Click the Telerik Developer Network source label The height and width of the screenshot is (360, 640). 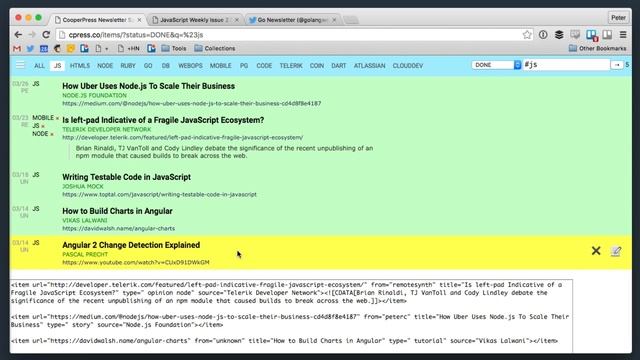pos(107,129)
